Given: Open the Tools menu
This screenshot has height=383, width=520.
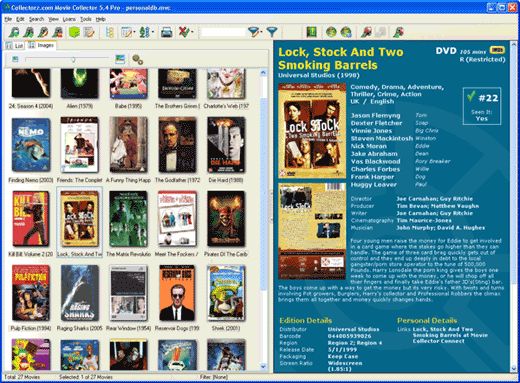Looking at the screenshot, I should (86, 19).
